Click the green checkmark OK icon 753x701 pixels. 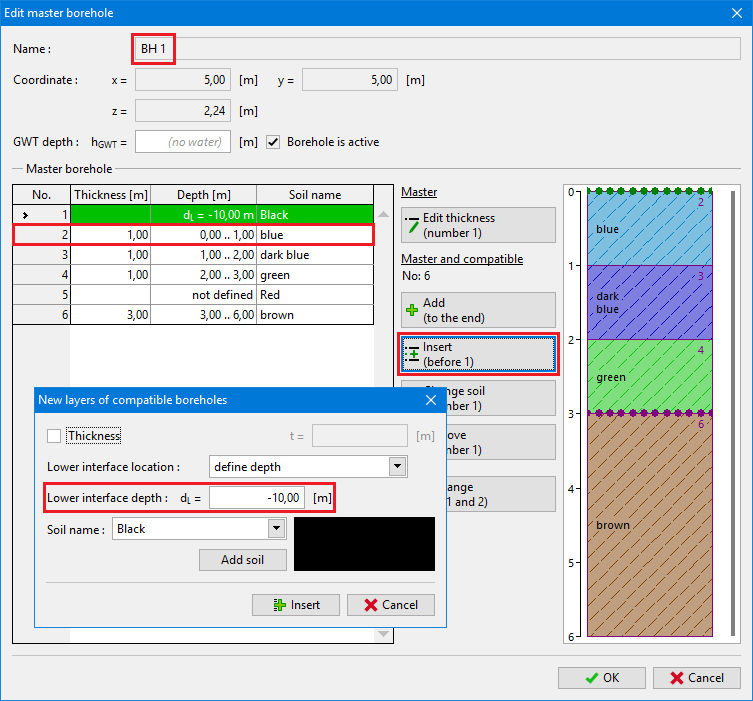pyautogui.click(x=593, y=678)
